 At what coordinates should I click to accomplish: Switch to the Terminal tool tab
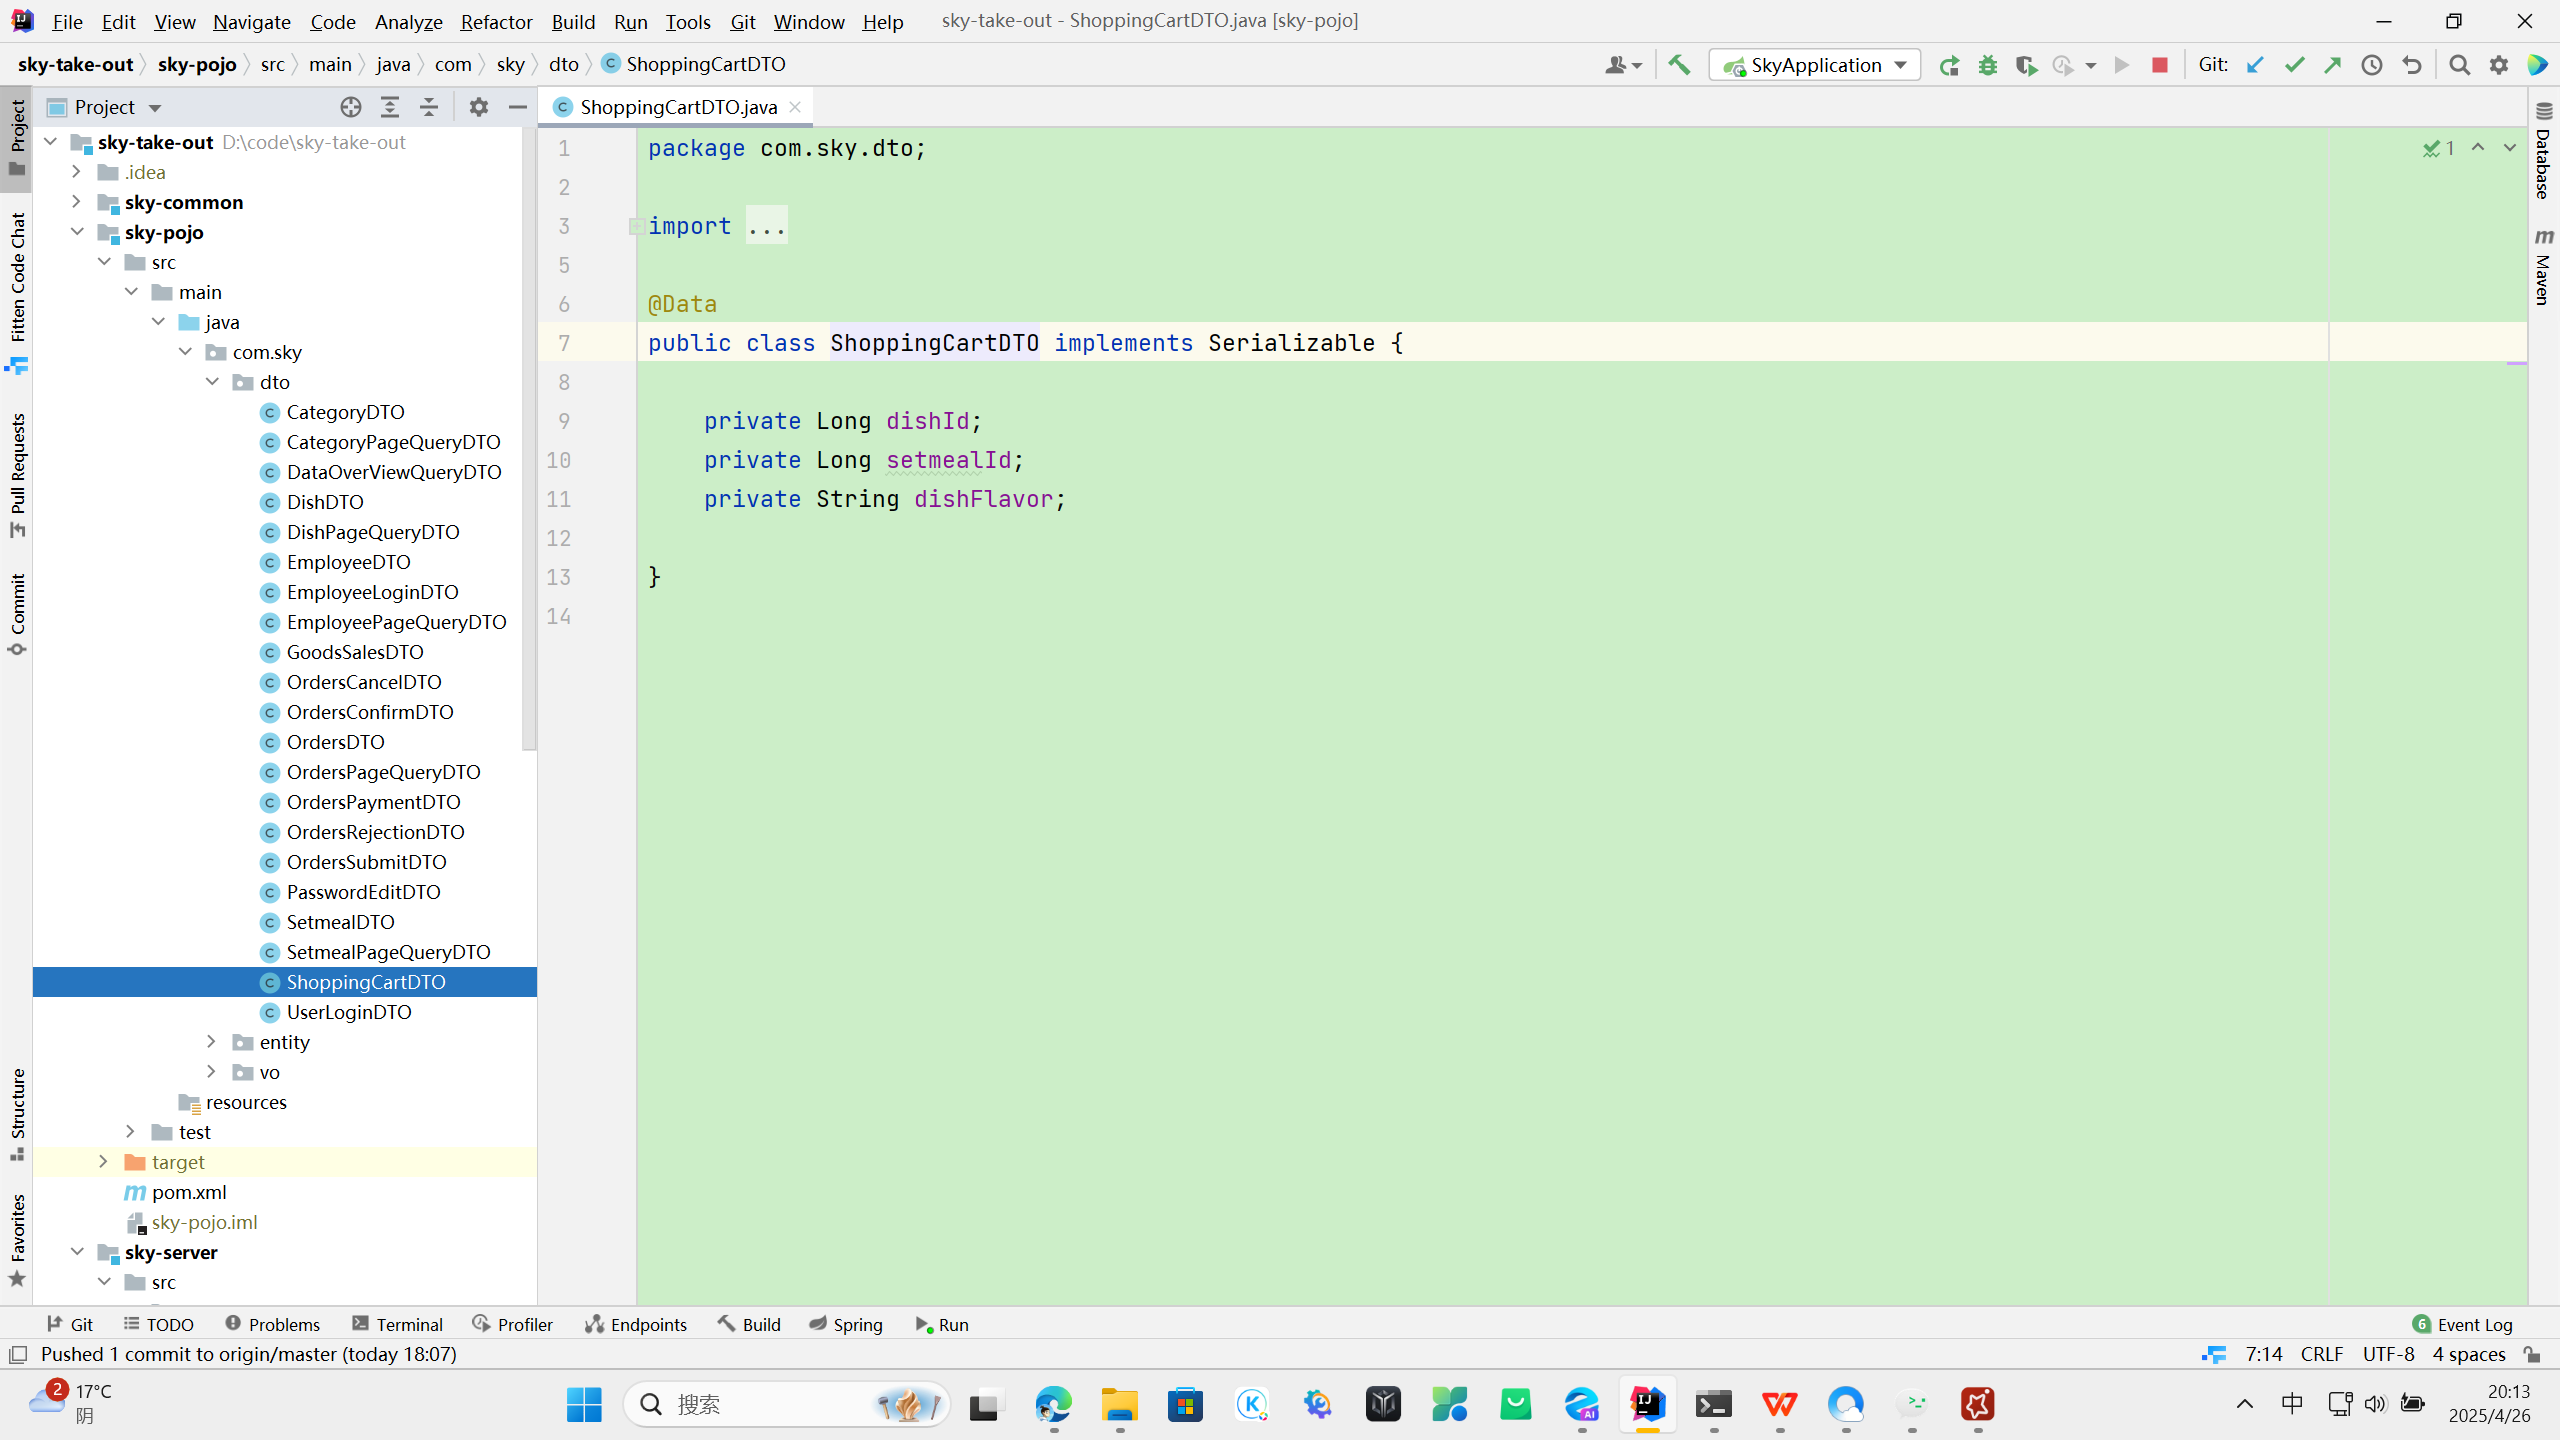tap(398, 1324)
